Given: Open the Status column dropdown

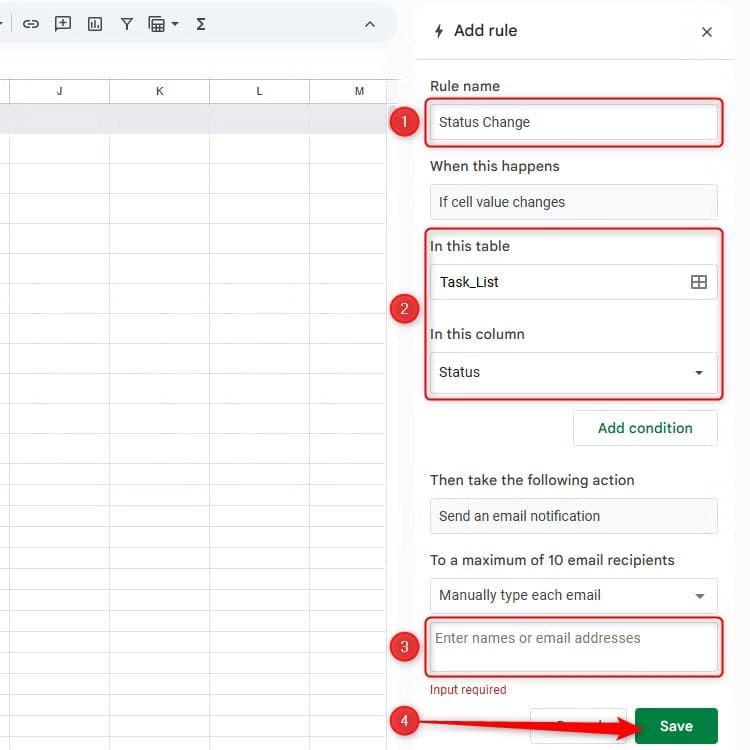Looking at the screenshot, I should pos(574,373).
